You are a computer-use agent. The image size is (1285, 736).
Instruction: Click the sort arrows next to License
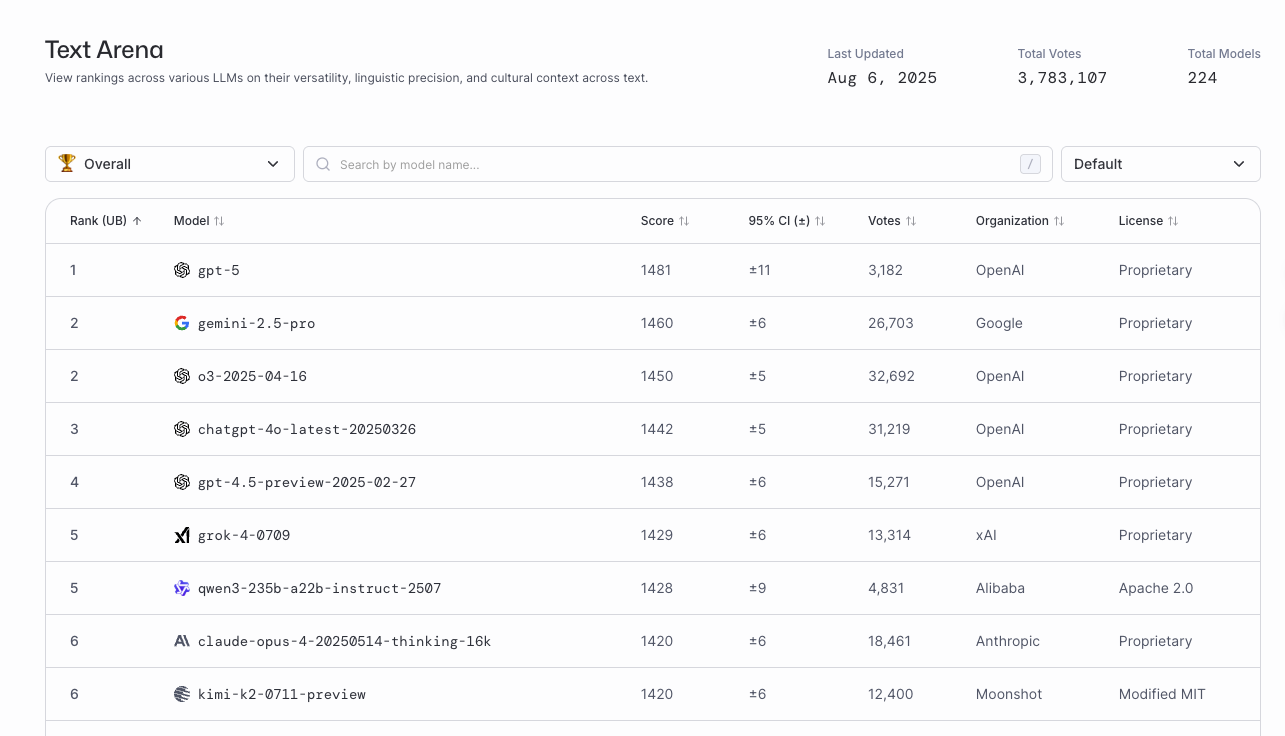click(1173, 221)
